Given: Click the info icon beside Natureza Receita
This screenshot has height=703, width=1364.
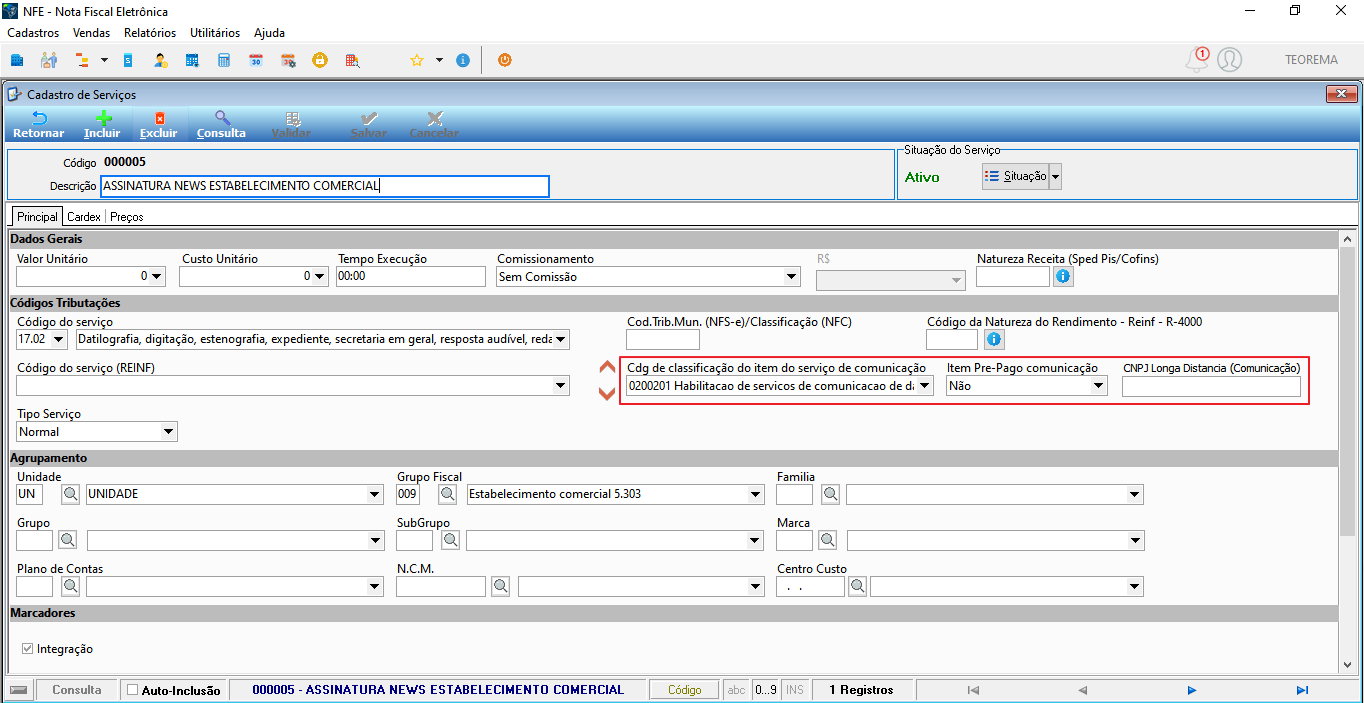Looking at the screenshot, I should click(1063, 276).
